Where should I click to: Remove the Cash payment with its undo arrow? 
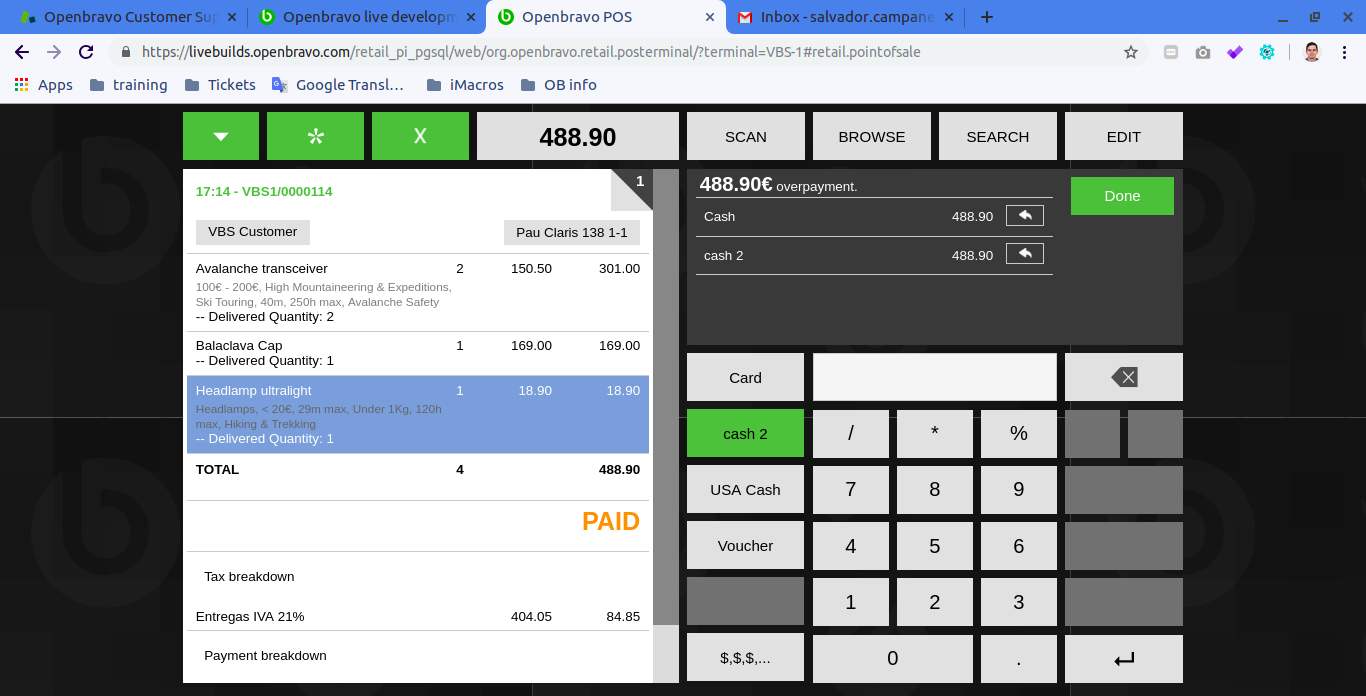point(1025,215)
